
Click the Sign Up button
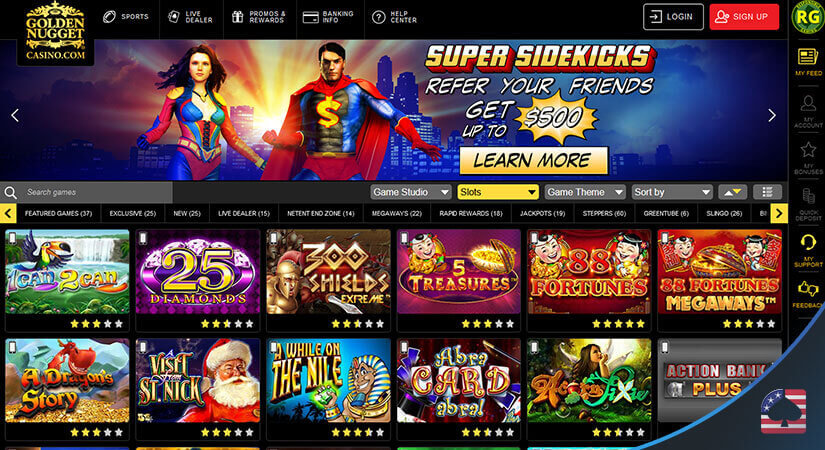[x=744, y=17]
